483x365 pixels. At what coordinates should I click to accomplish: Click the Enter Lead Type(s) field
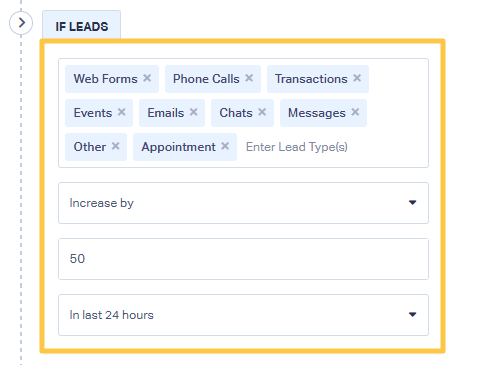pyautogui.click(x=297, y=147)
